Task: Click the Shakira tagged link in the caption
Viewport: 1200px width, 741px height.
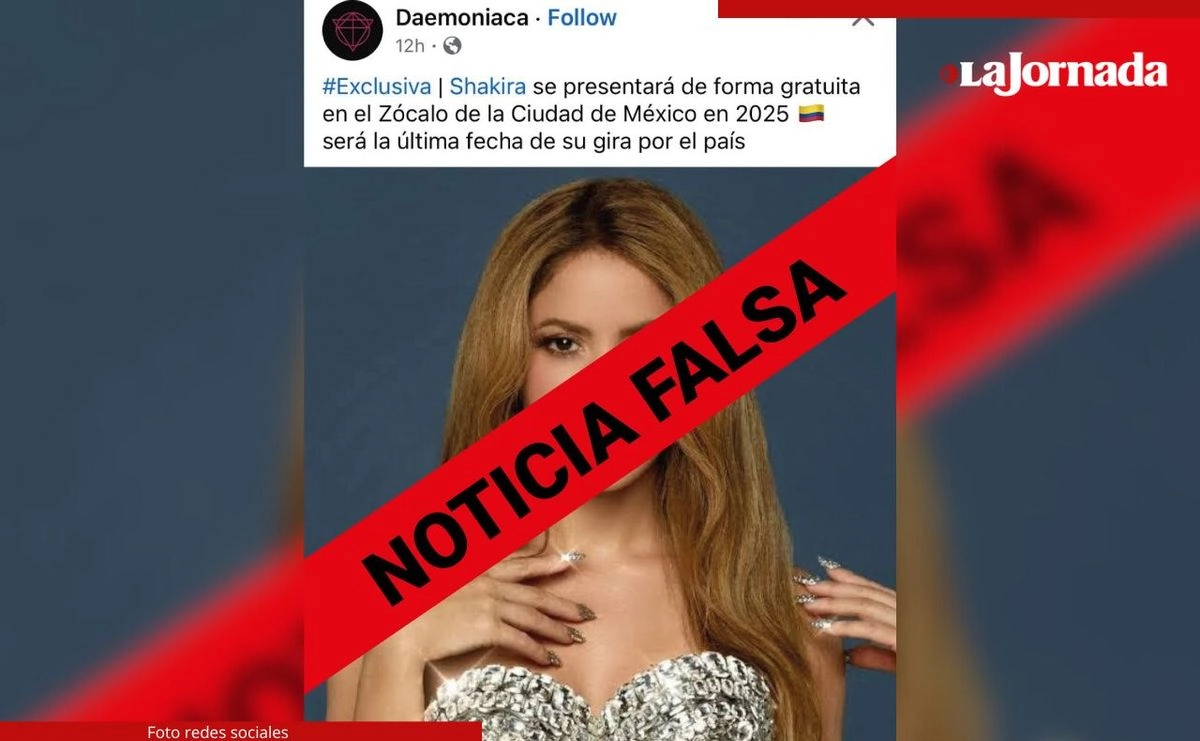Action: 488,87
